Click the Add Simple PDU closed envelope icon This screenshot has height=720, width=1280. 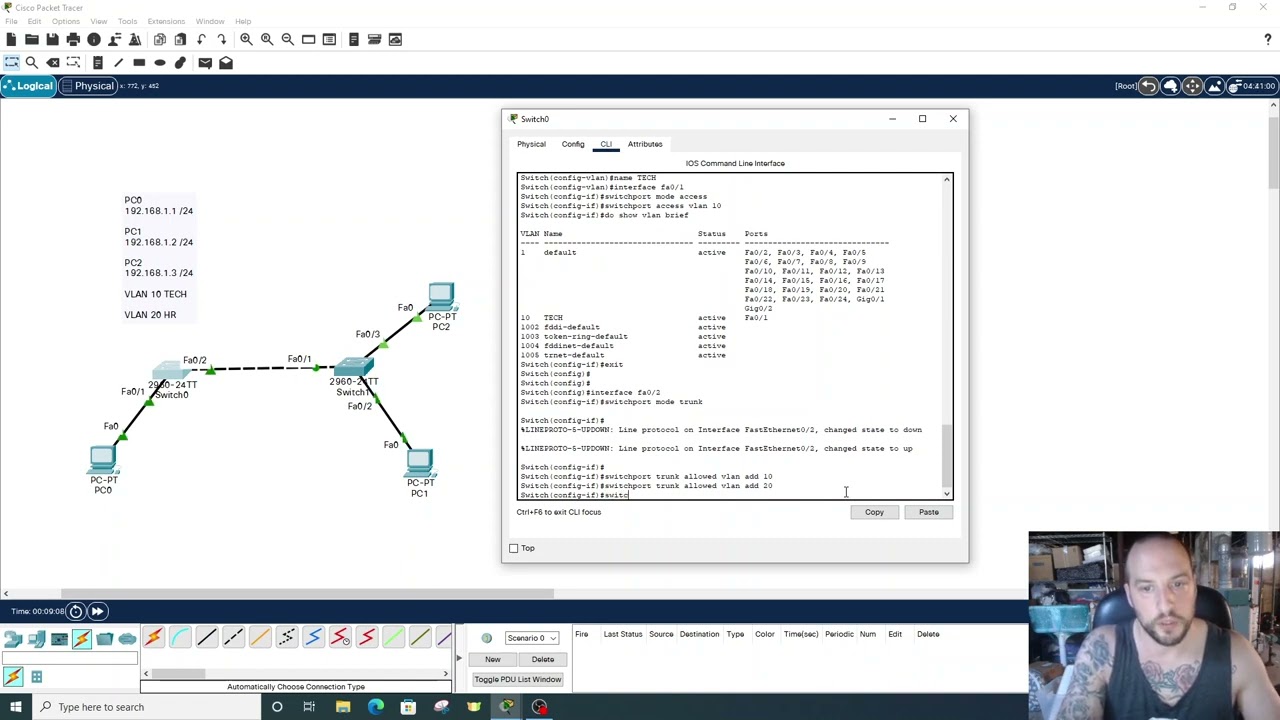pyautogui.click(x=205, y=62)
